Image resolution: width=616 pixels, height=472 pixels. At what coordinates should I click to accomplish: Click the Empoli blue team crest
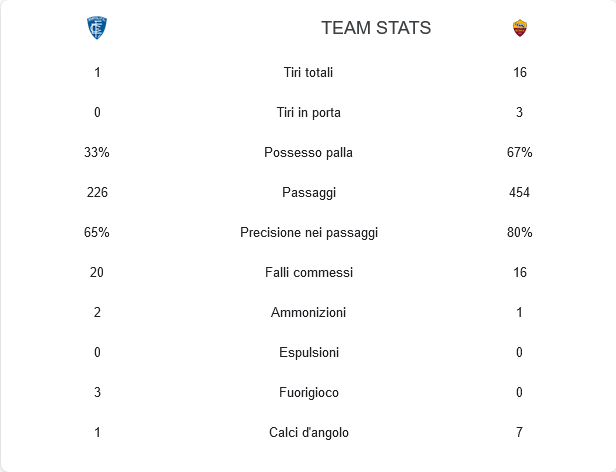pos(97,28)
